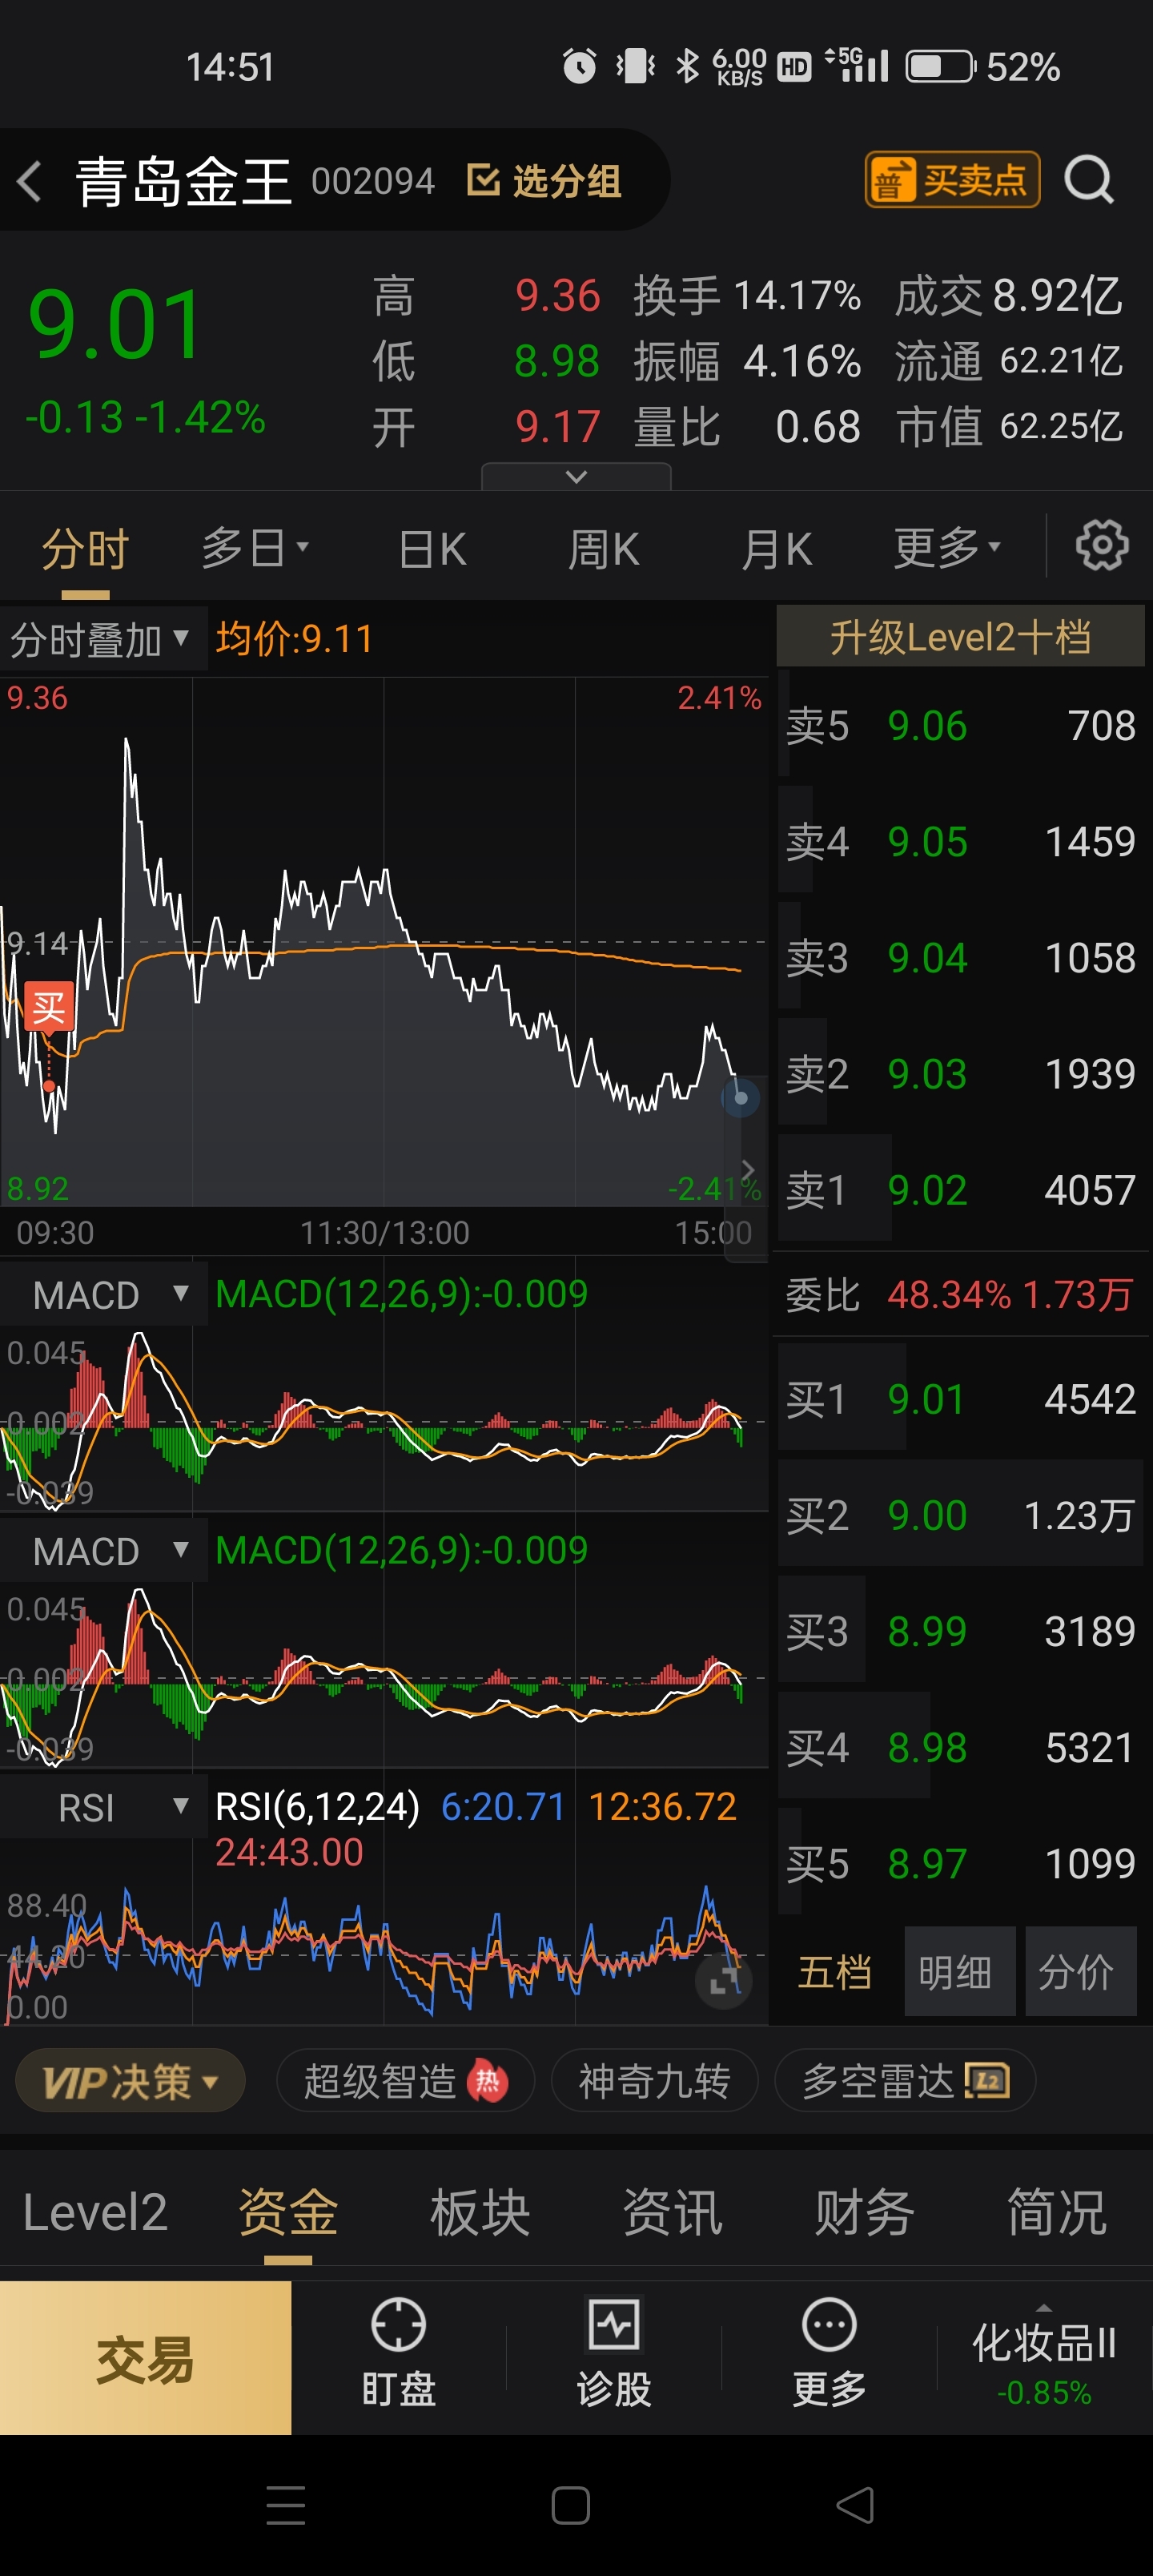This screenshot has width=1153, height=2576.
Task: Switch to the 资金 capital tab
Action: point(288,2212)
